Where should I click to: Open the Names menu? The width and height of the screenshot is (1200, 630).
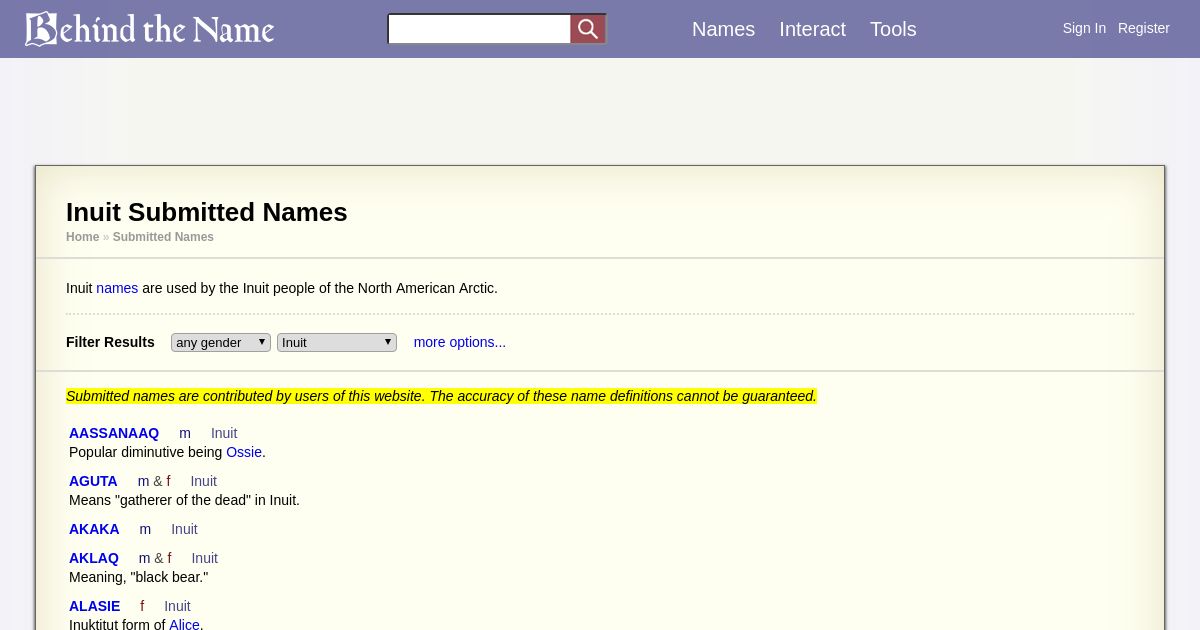723,29
